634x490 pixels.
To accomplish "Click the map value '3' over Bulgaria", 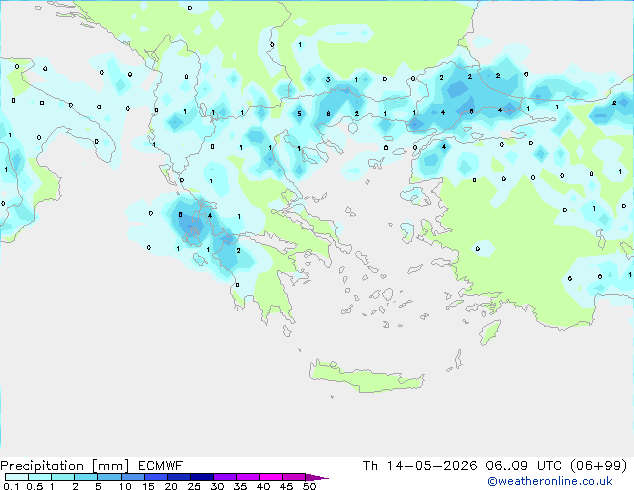I will coord(328,80).
